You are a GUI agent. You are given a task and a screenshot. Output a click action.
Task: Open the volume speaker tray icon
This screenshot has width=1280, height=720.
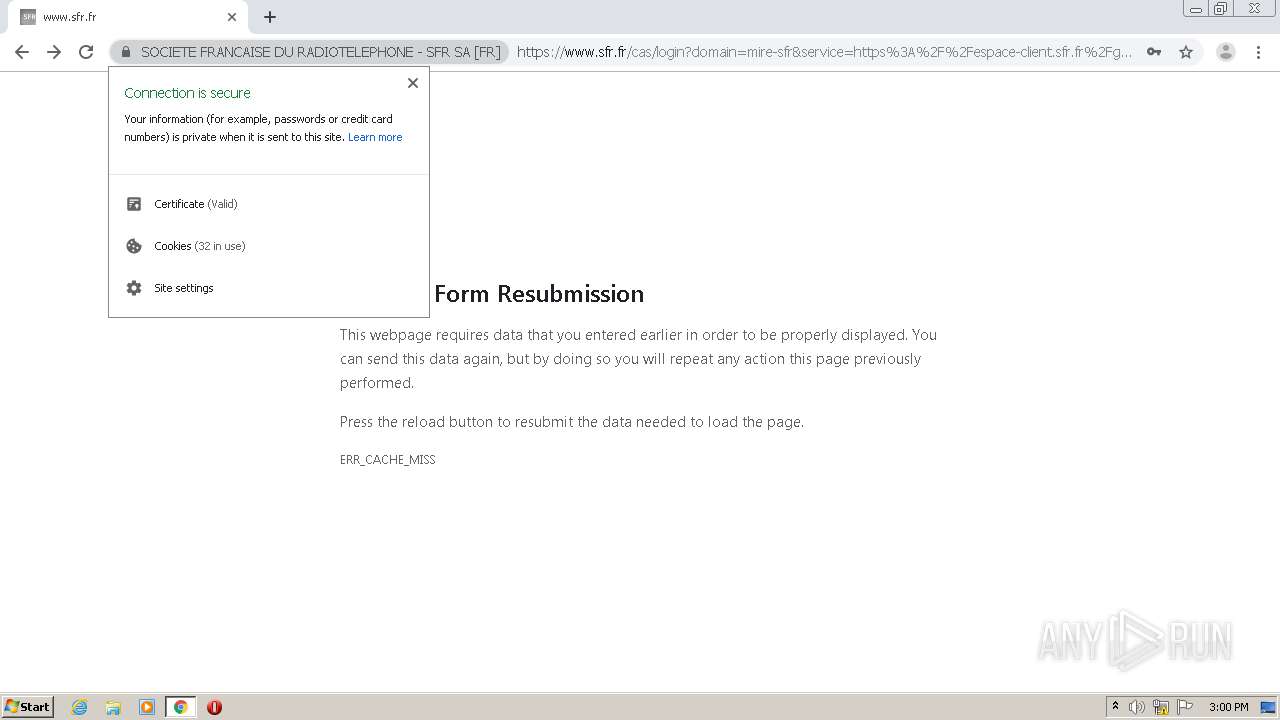(x=1137, y=707)
